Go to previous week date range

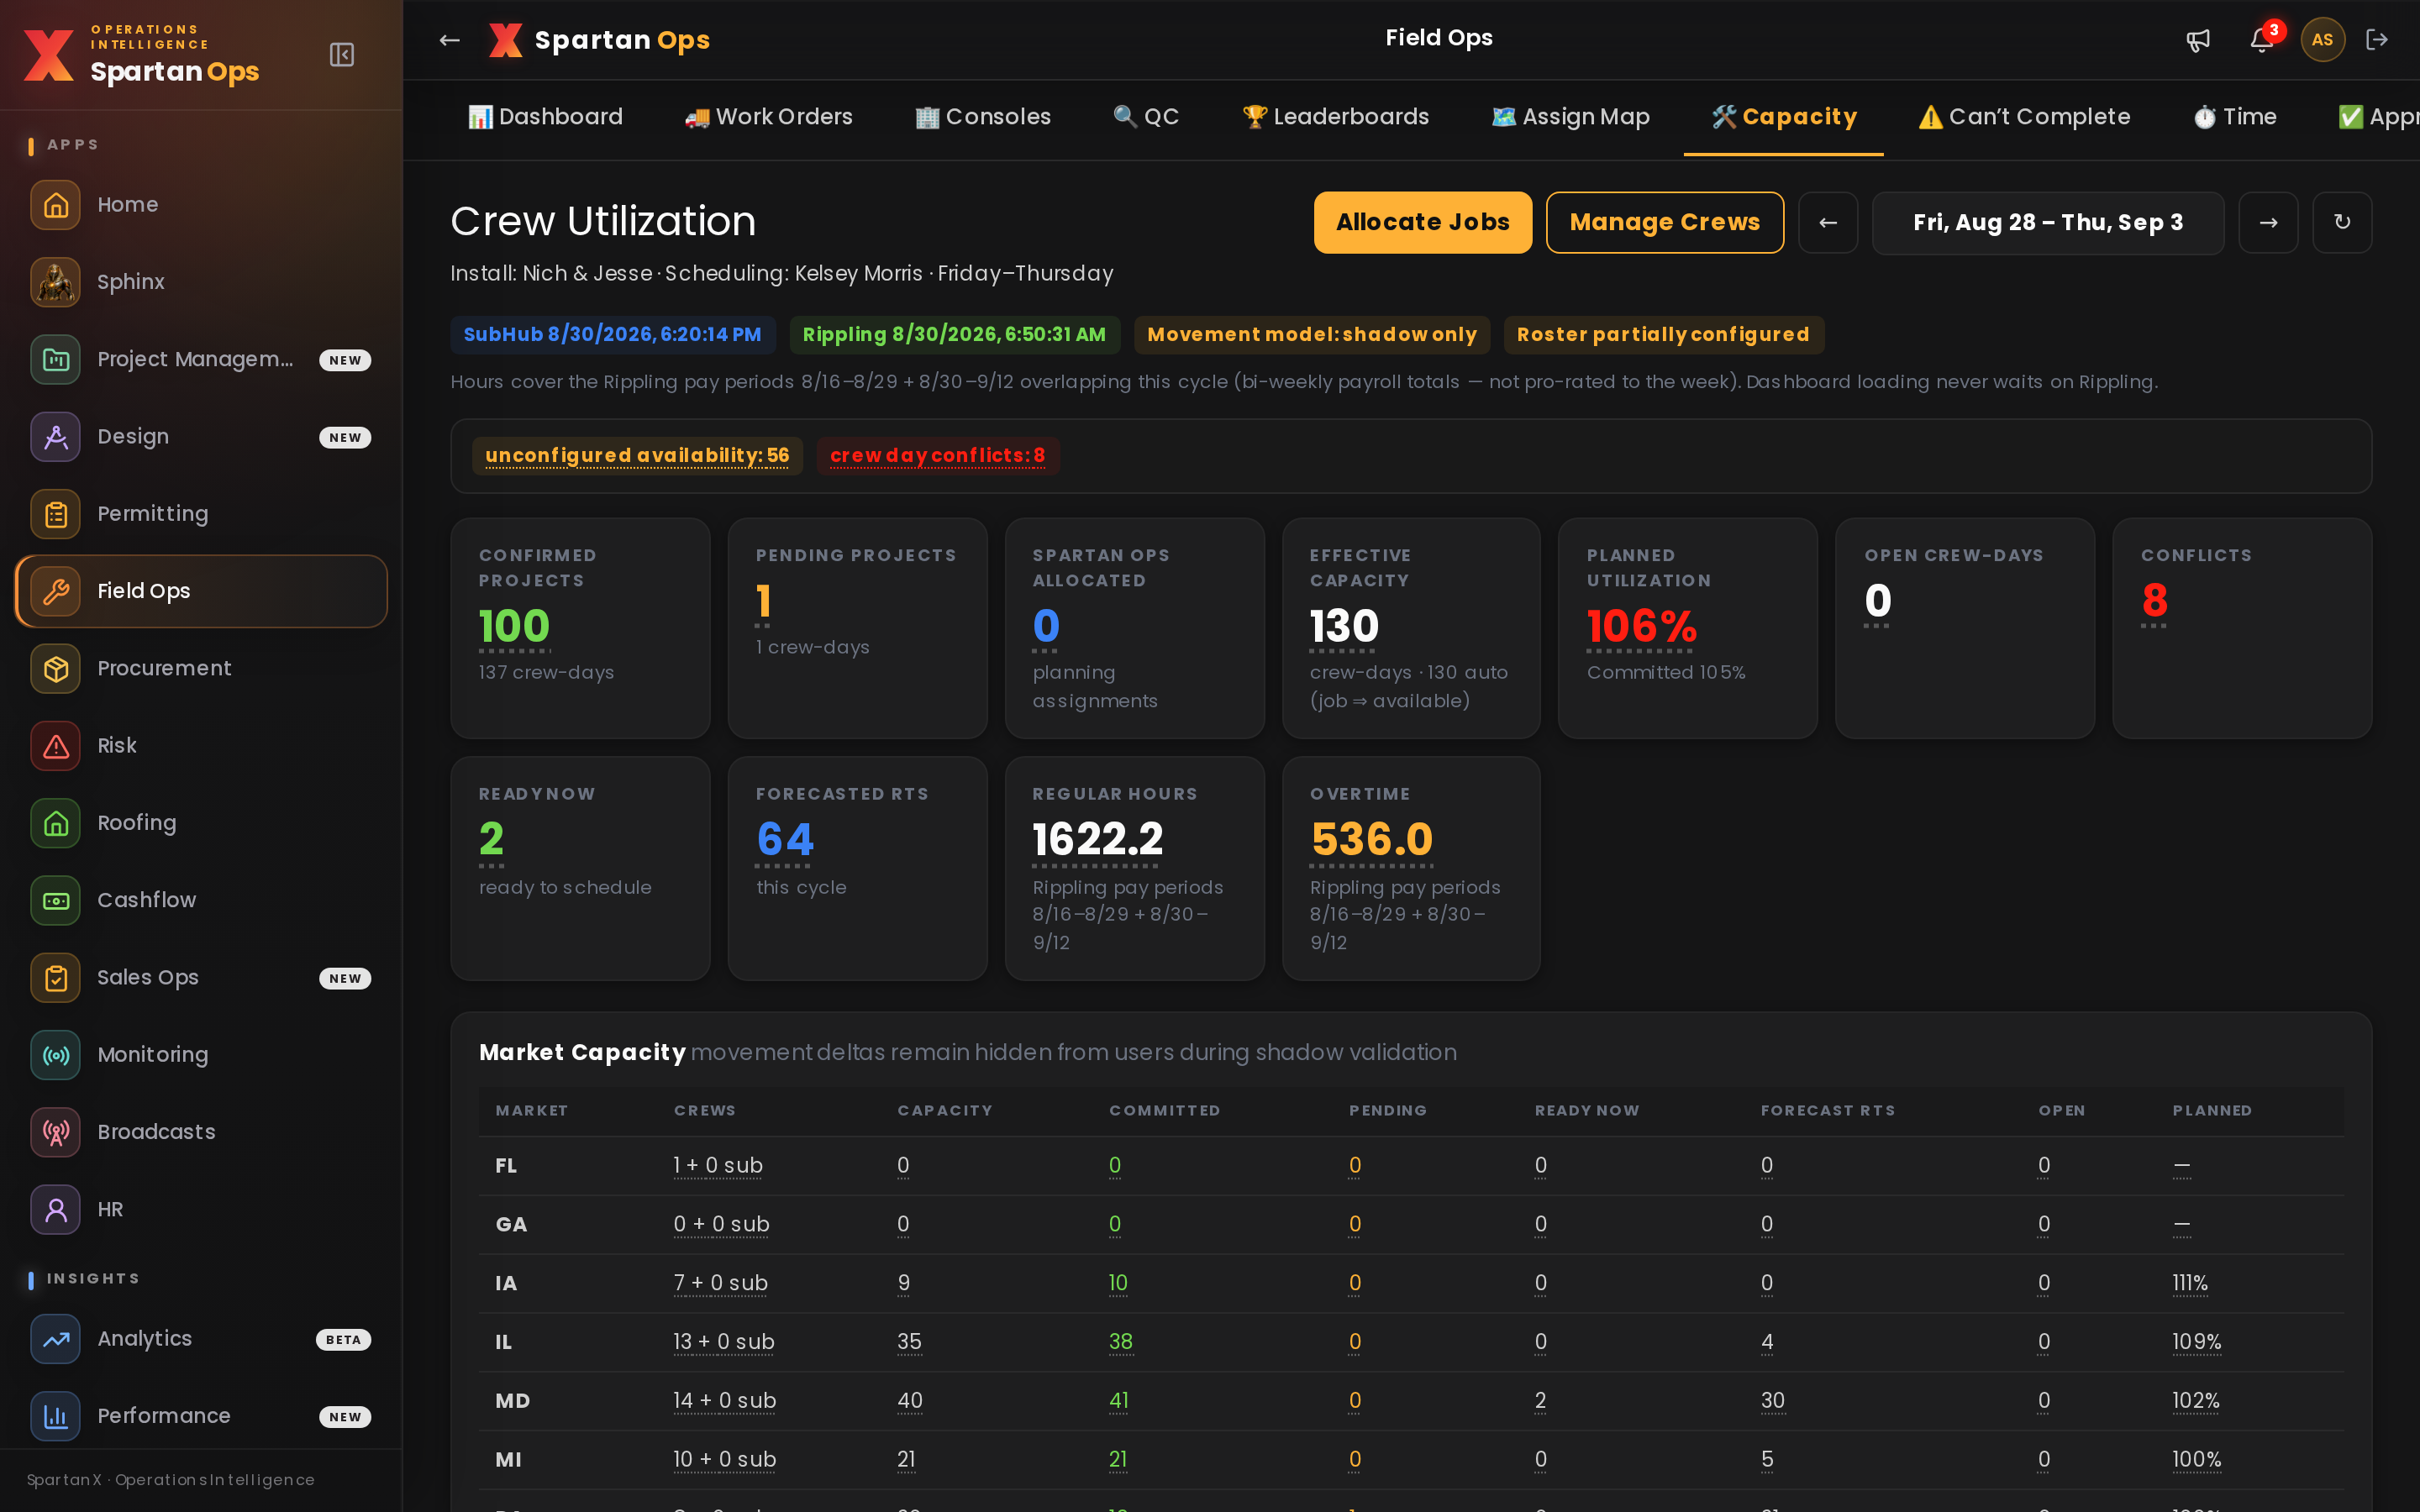point(1828,222)
